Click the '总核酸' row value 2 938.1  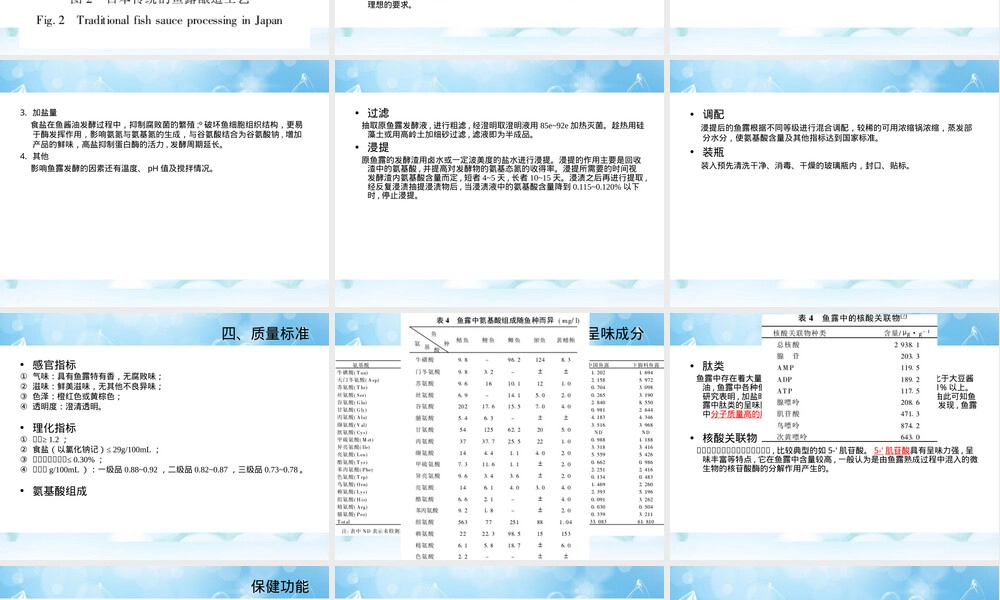[907, 344]
